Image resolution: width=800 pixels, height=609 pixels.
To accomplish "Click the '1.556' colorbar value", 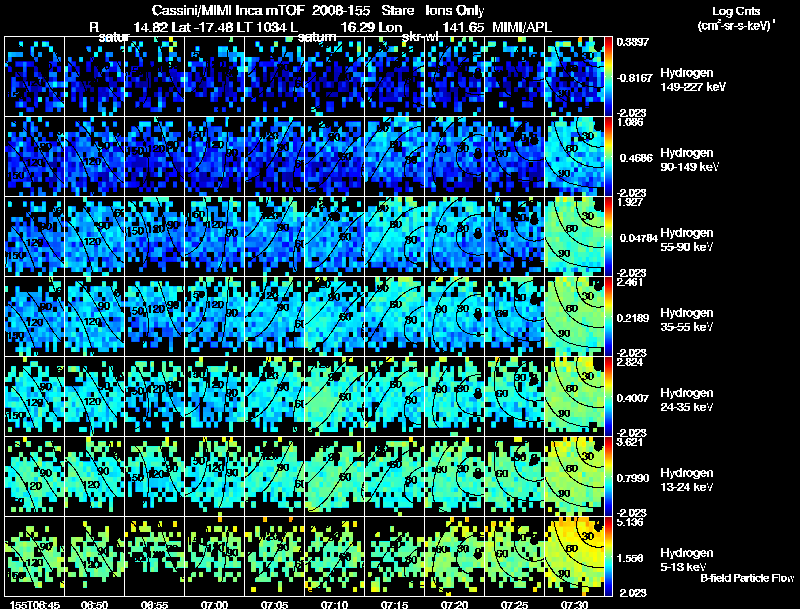I will coord(631,559).
